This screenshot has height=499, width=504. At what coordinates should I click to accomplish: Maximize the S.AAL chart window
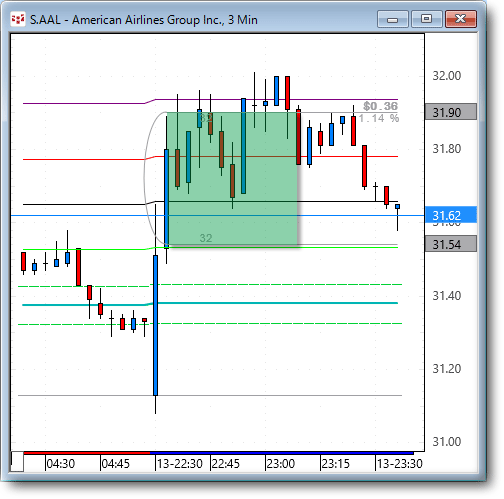427,19
